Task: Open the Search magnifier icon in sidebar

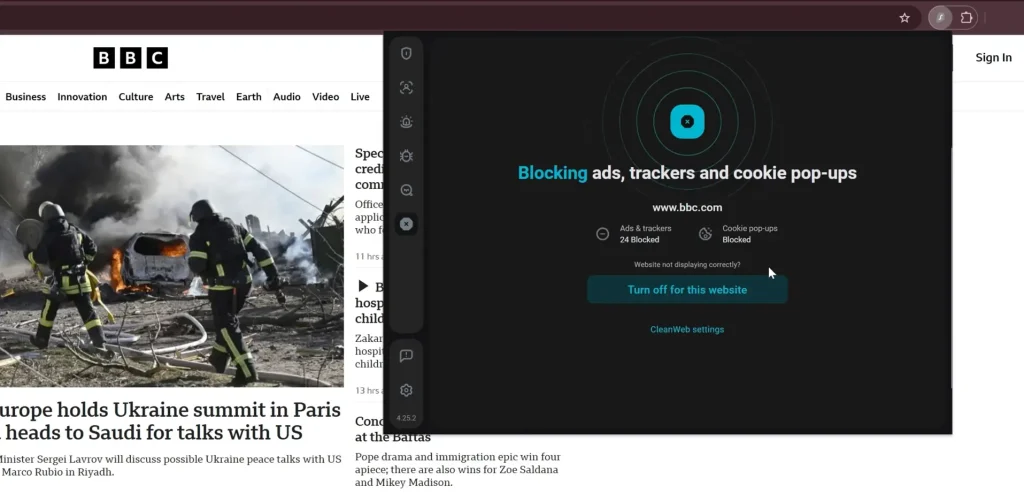Action: pyautogui.click(x=406, y=190)
